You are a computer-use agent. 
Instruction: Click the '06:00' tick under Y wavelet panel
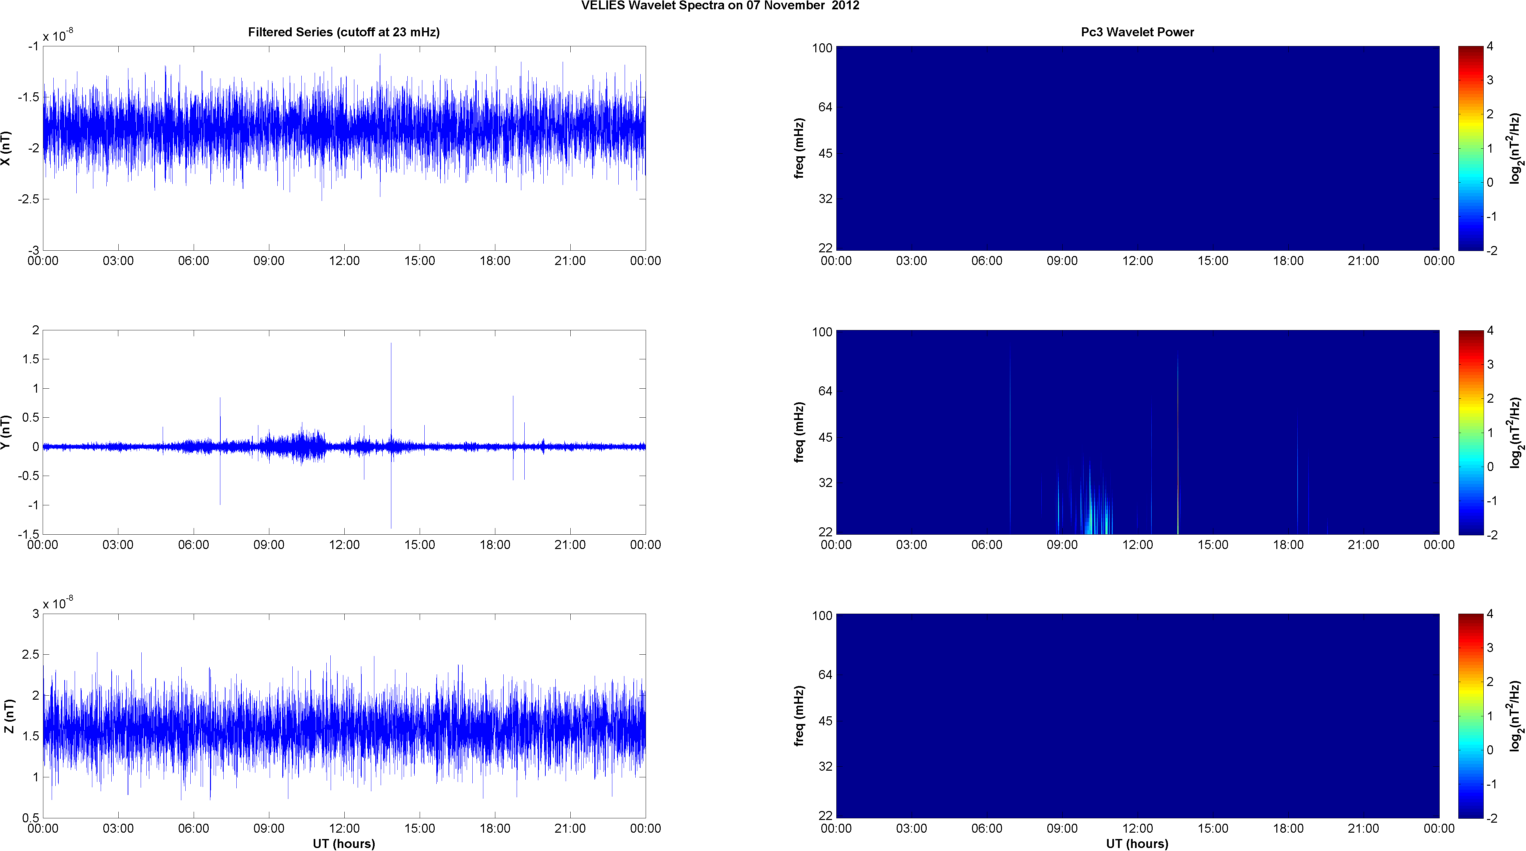coord(987,545)
